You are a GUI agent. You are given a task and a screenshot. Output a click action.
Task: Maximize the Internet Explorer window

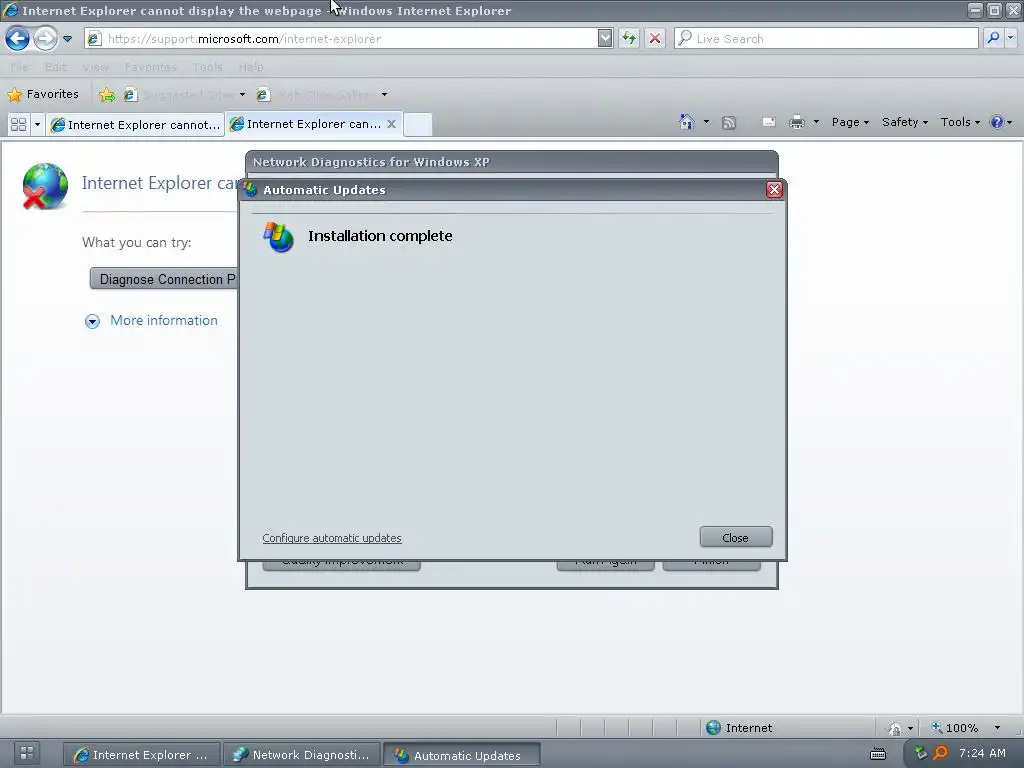coord(994,10)
